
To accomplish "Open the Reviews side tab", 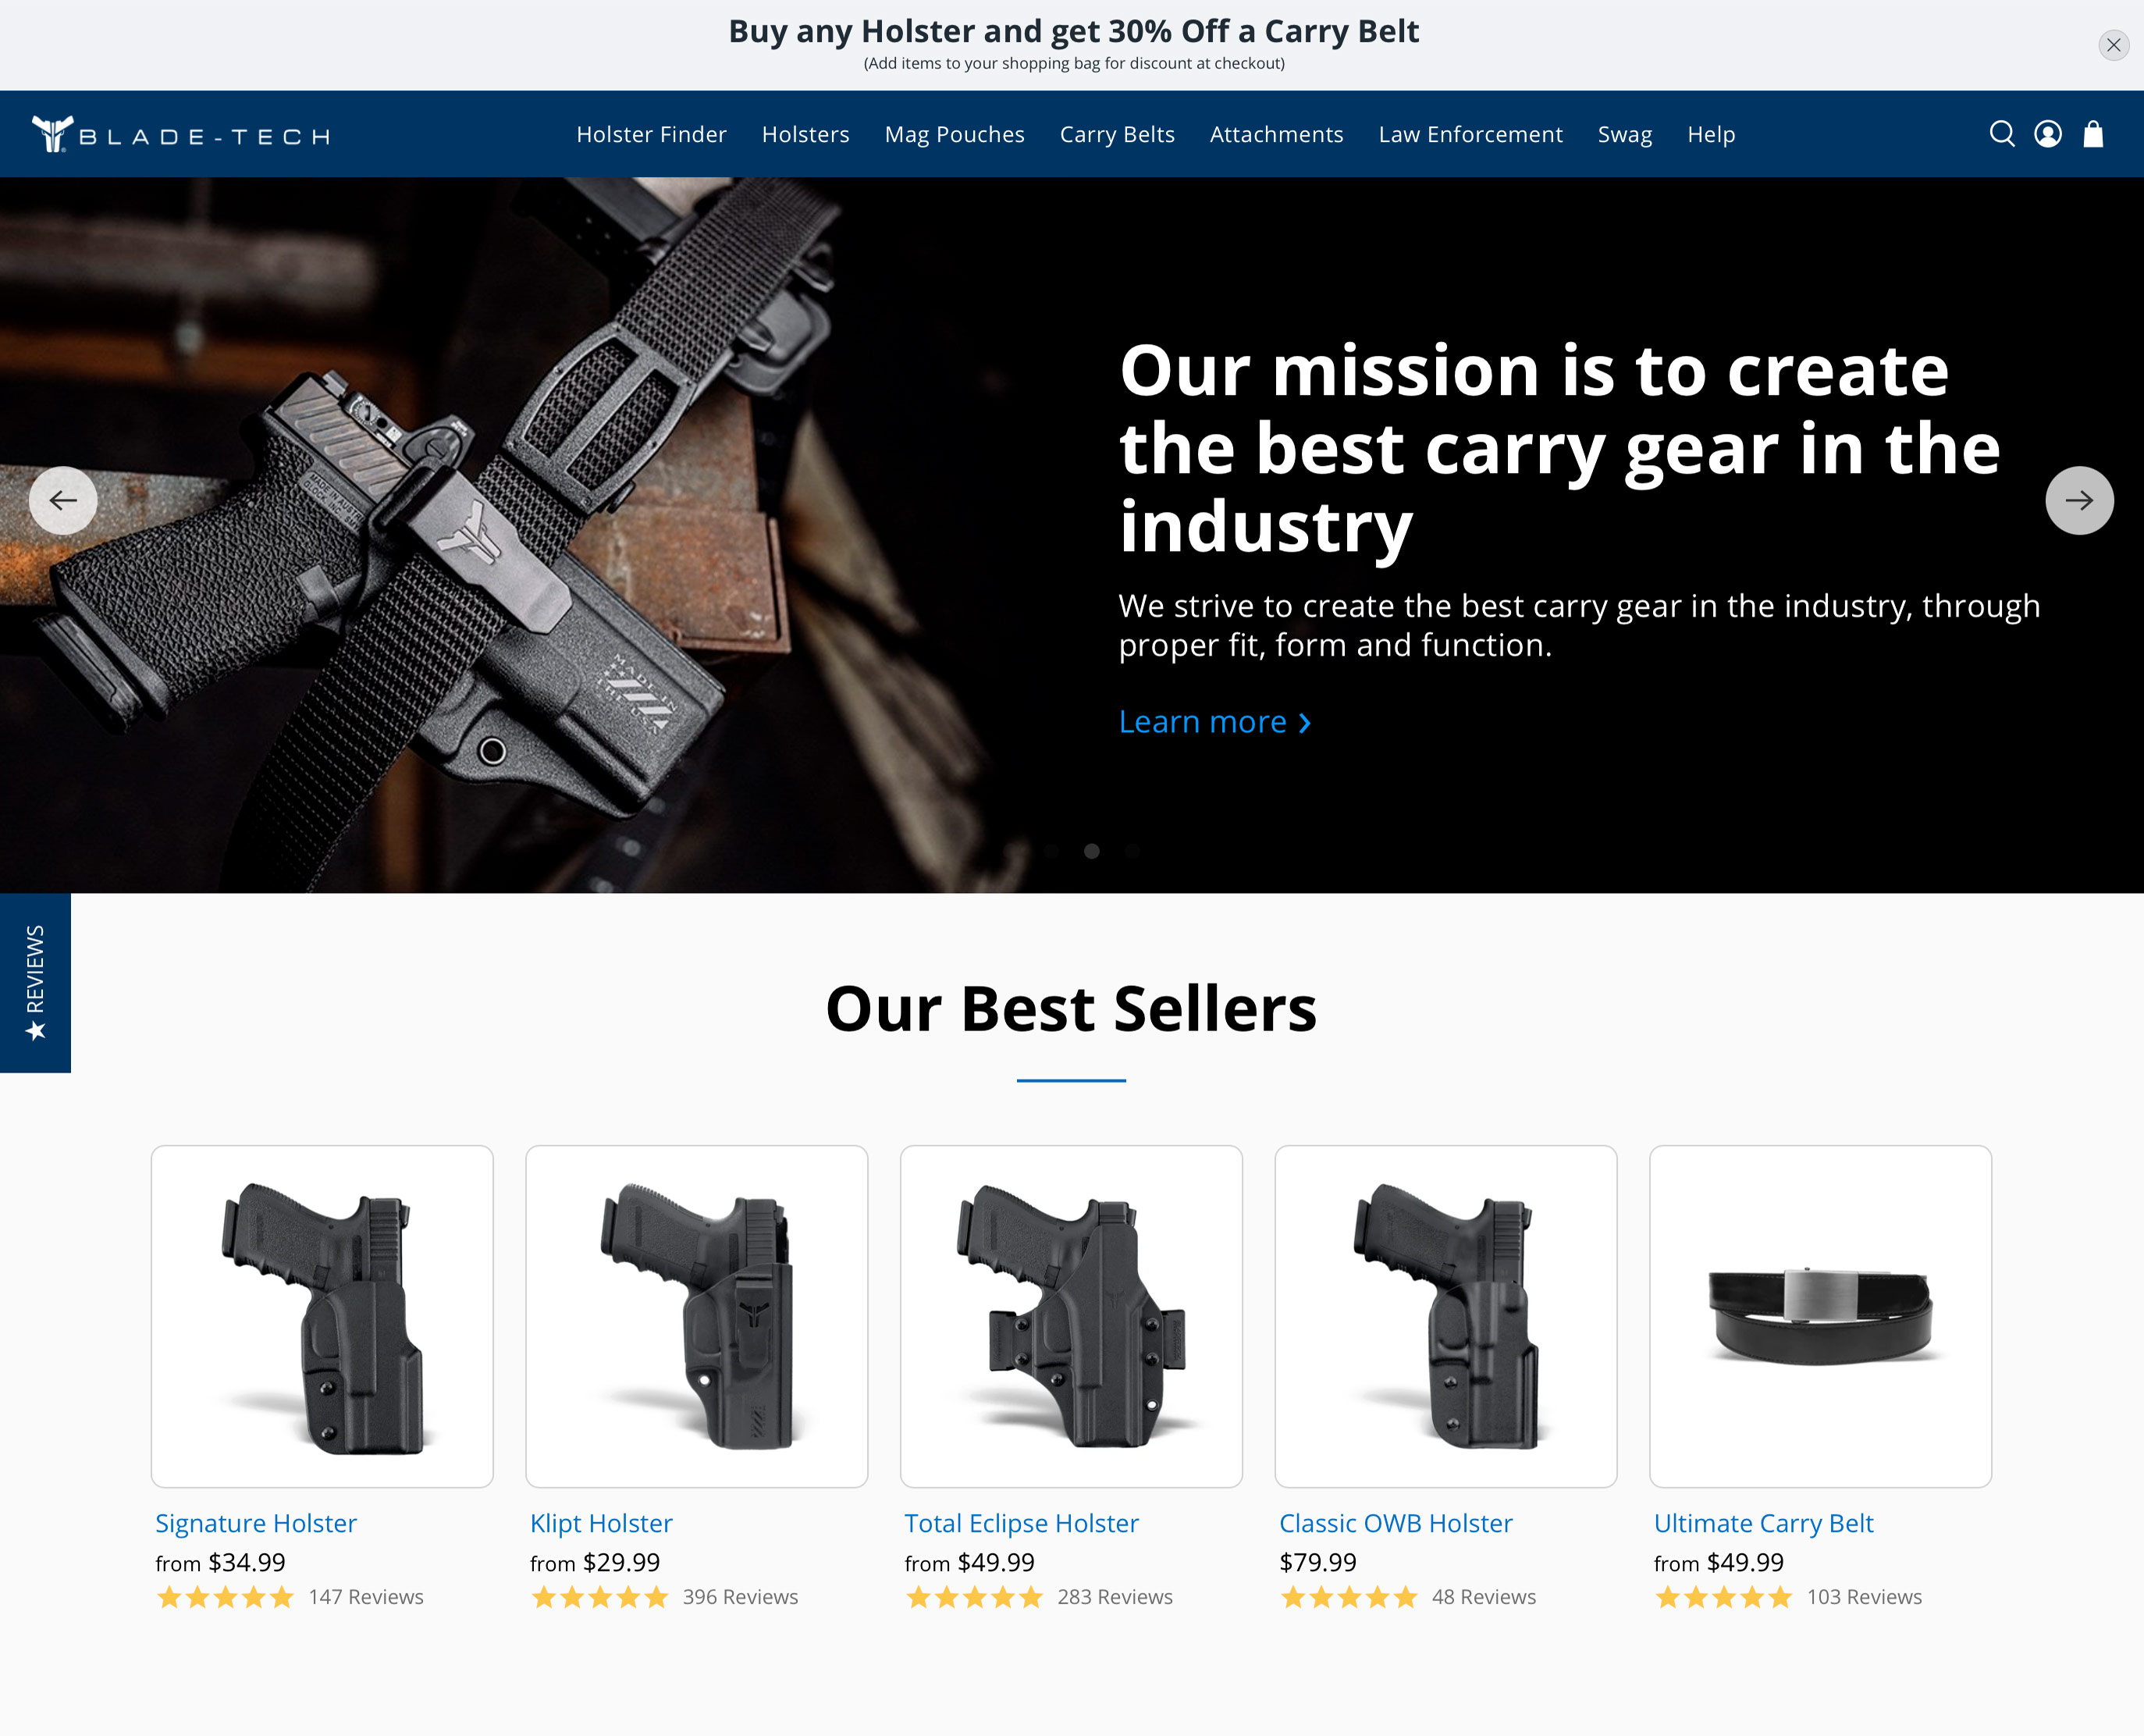I will click(x=35, y=982).
